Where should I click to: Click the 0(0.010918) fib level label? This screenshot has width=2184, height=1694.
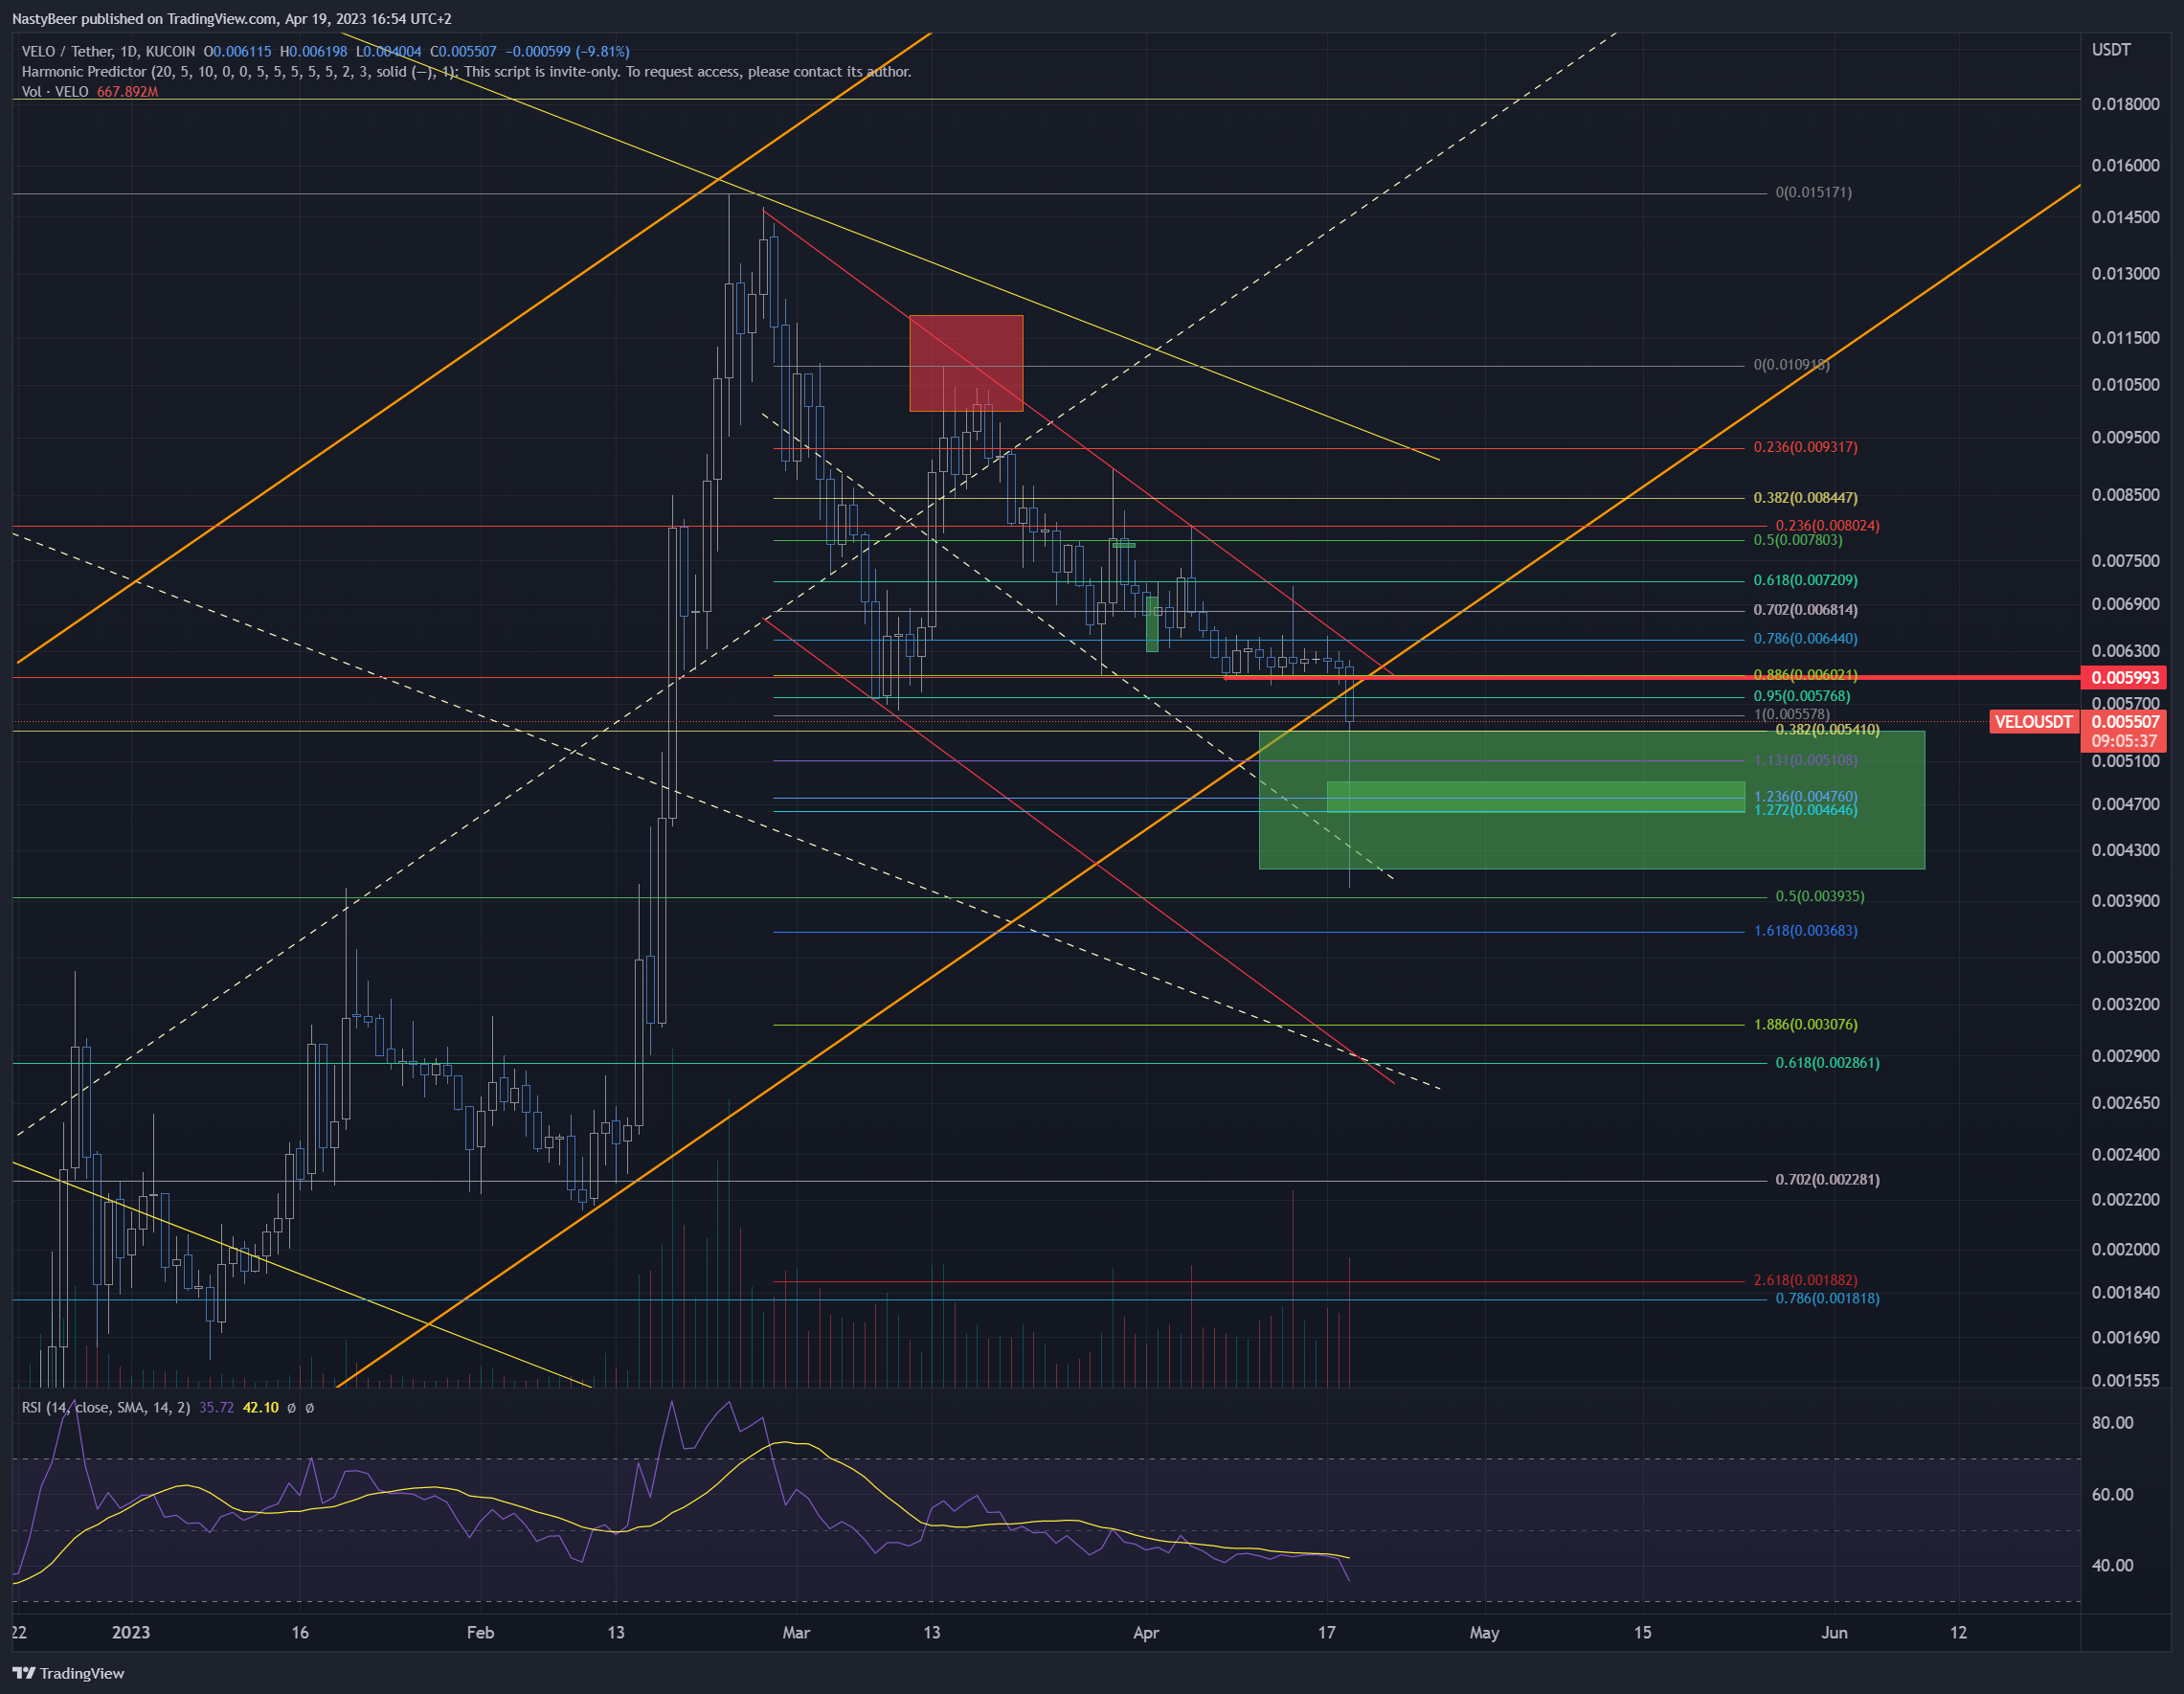coord(1791,365)
